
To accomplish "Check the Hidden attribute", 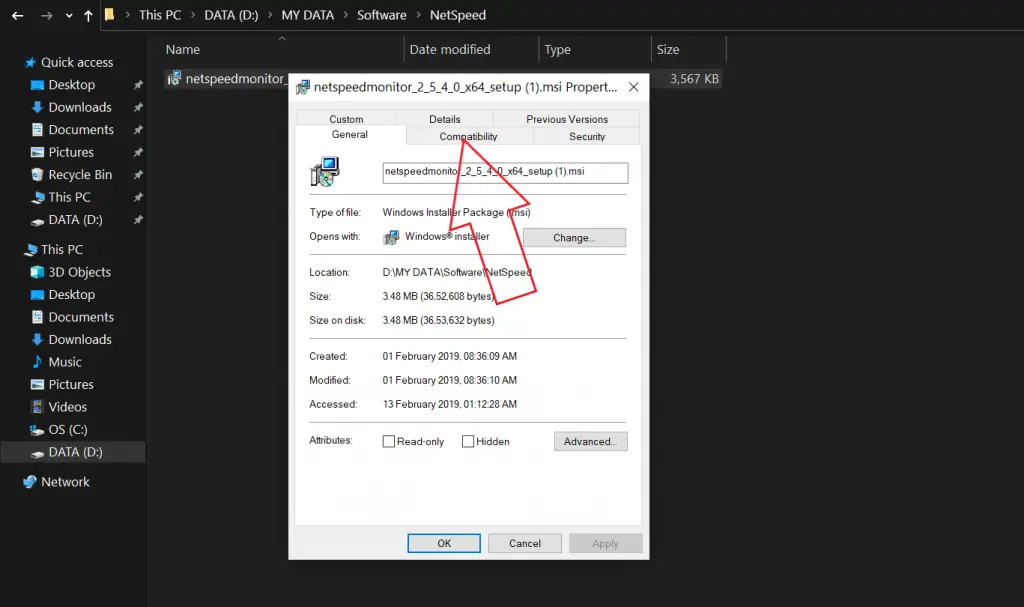I will pyautogui.click(x=467, y=441).
